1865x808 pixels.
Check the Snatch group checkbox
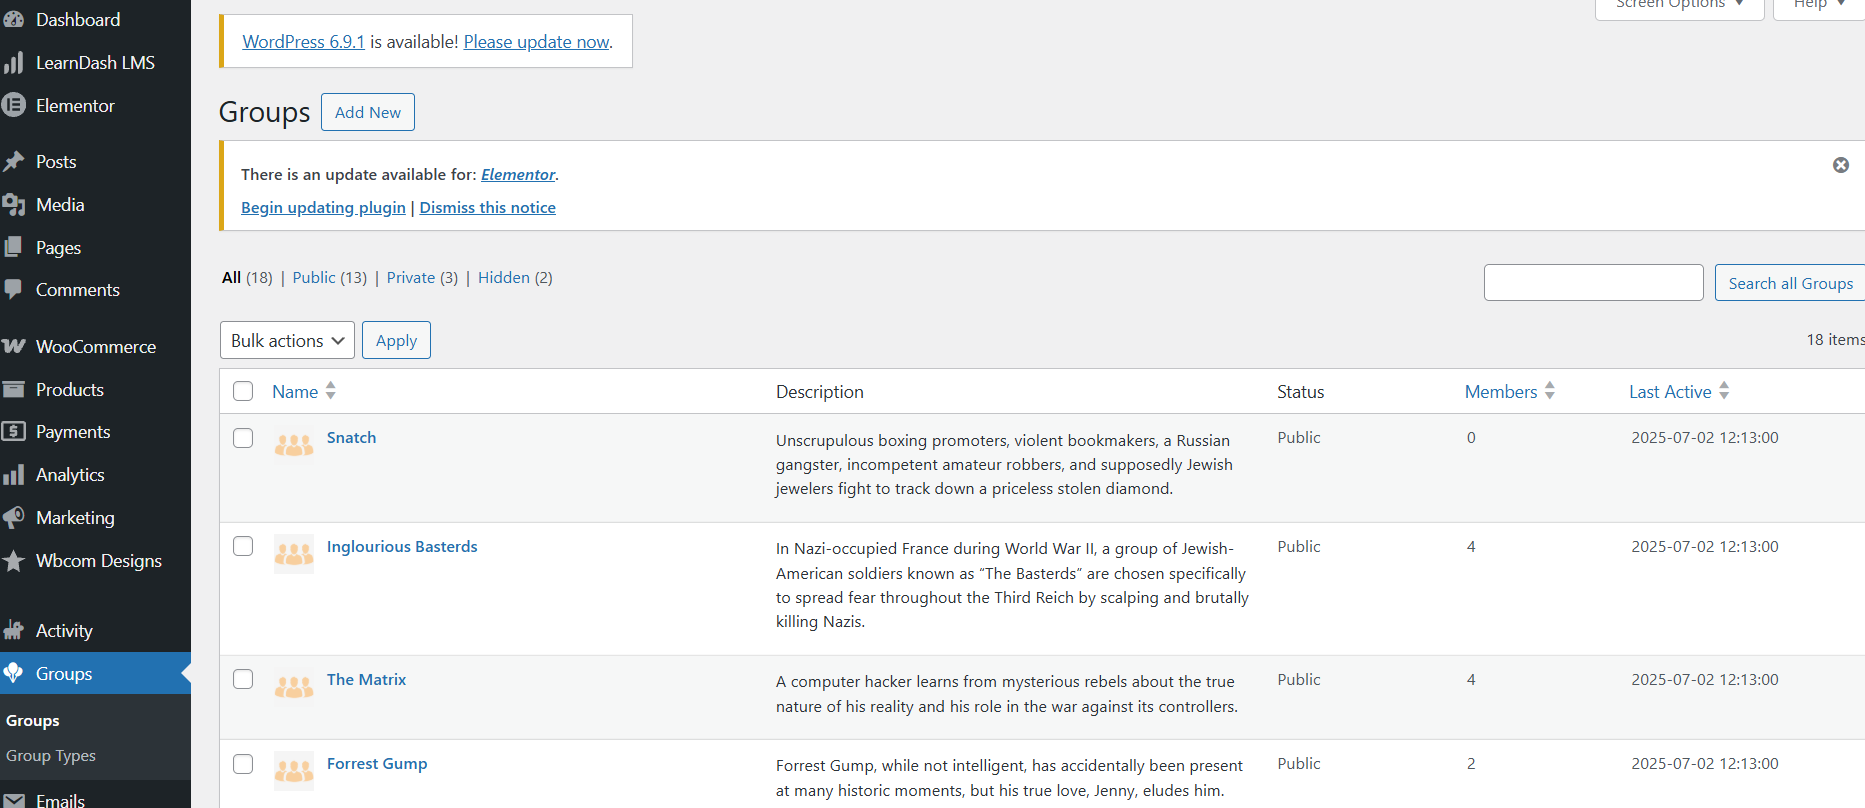[x=243, y=438]
